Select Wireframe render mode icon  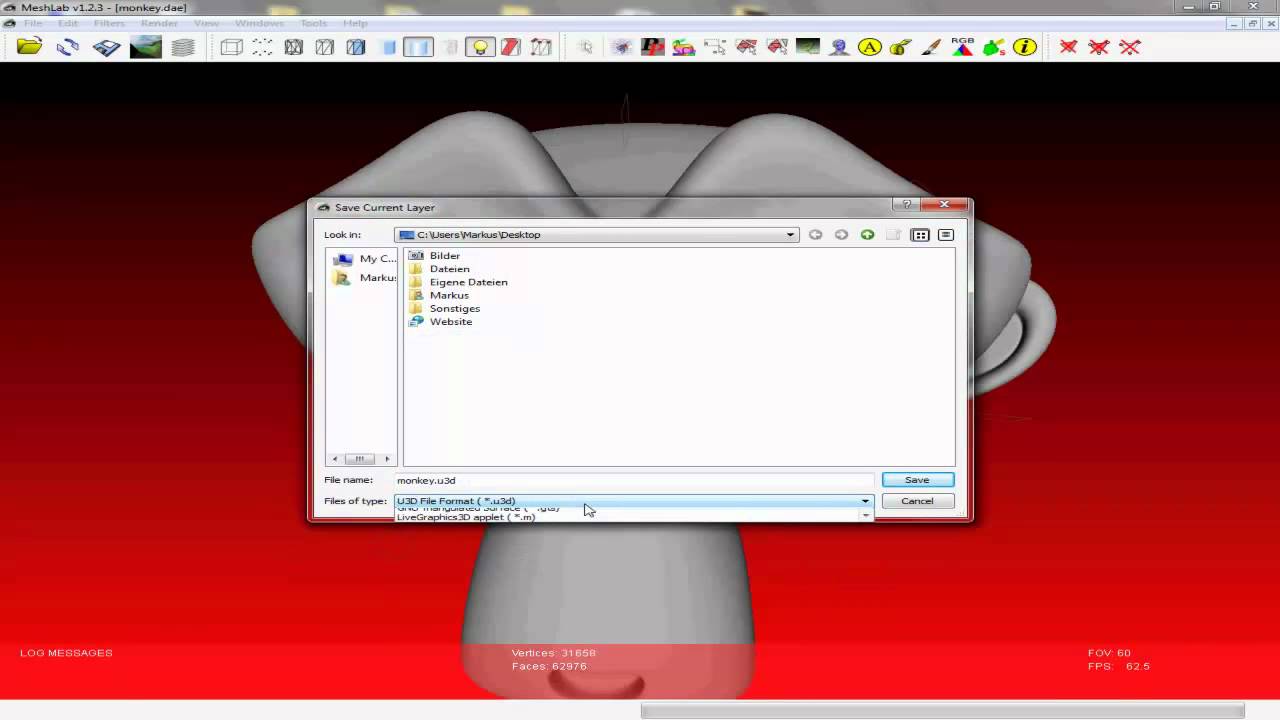coord(293,47)
